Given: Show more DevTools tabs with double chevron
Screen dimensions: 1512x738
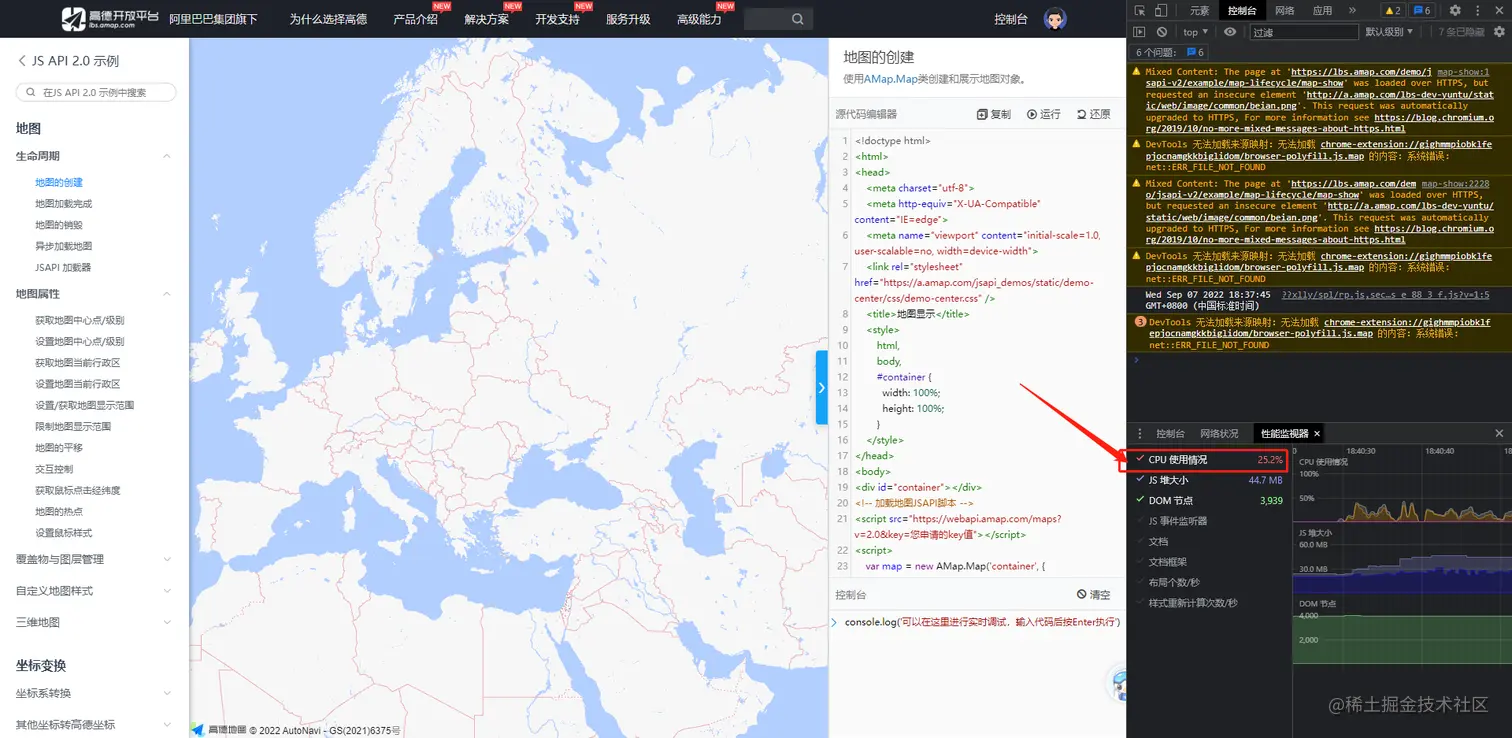Looking at the screenshot, I should coord(1352,10).
